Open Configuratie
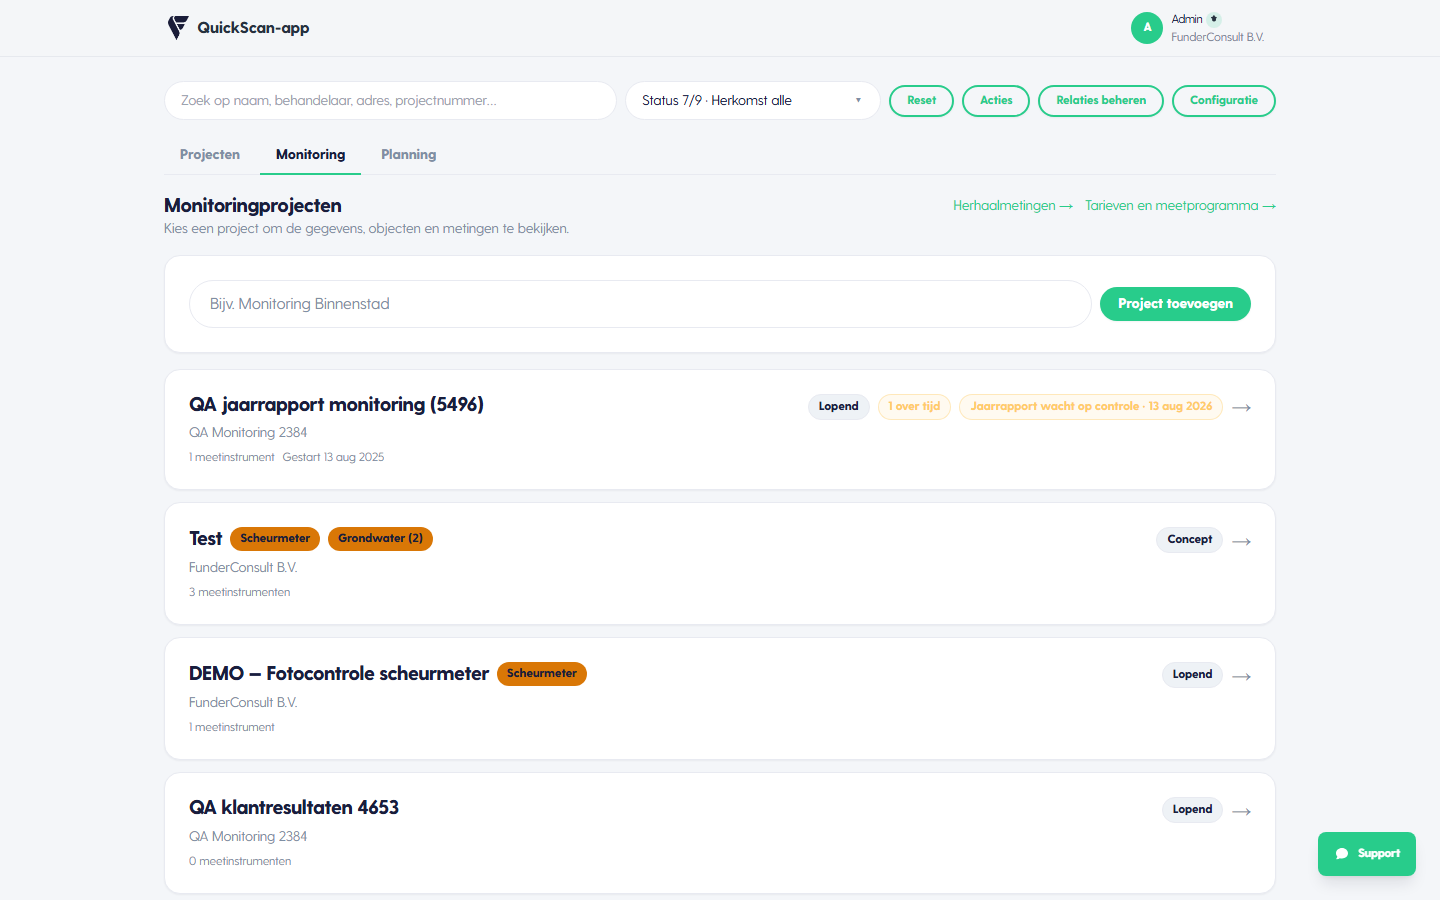Screen dimensions: 1440x900 (x=1224, y=100)
